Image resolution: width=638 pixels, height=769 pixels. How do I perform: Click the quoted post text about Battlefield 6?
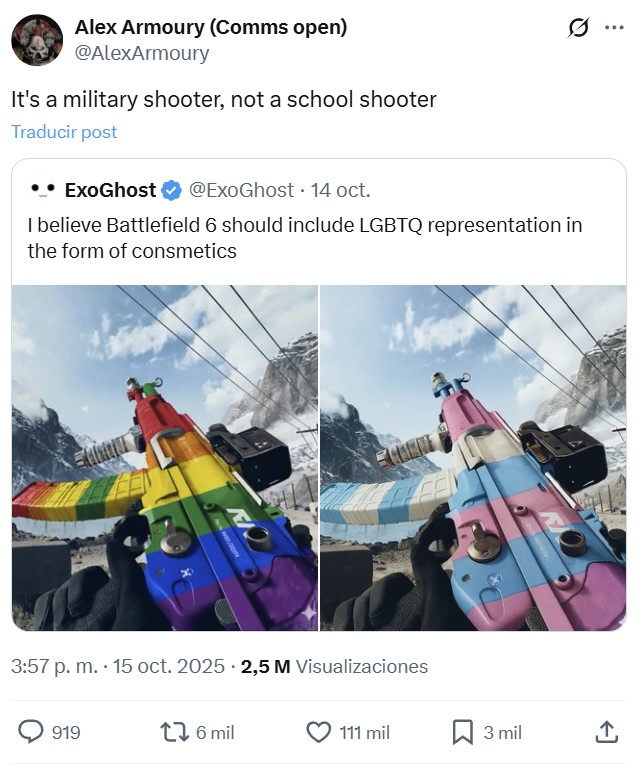point(305,238)
